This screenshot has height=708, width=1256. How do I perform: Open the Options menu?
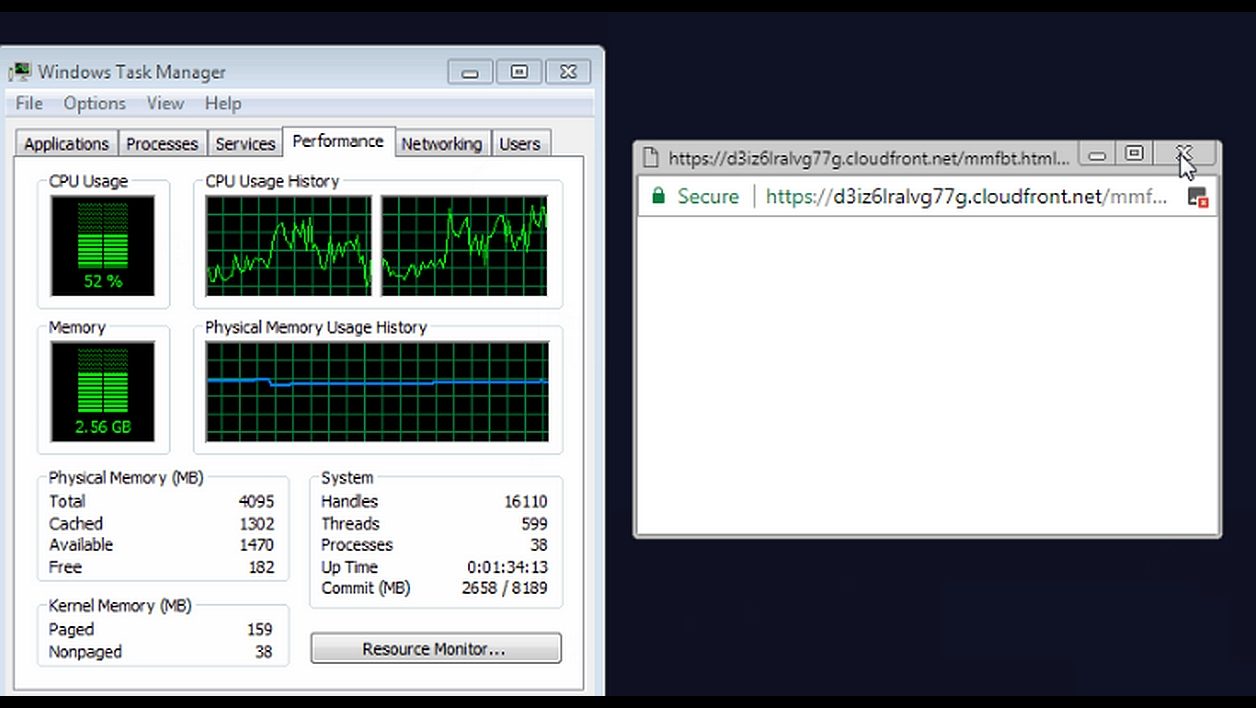(94, 103)
